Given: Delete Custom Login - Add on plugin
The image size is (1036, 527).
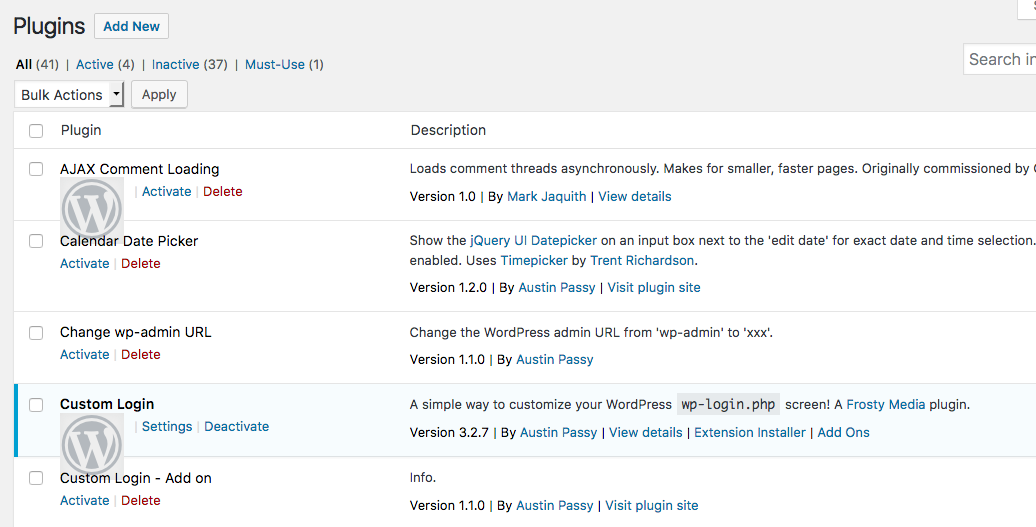Looking at the screenshot, I should (x=141, y=501).
